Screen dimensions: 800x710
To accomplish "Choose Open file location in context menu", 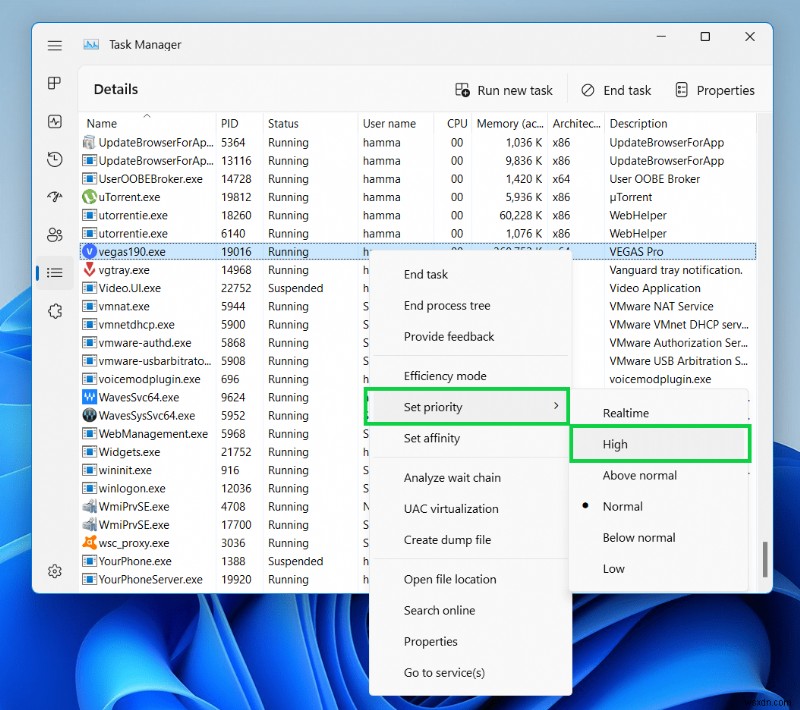I will tap(450, 579).
